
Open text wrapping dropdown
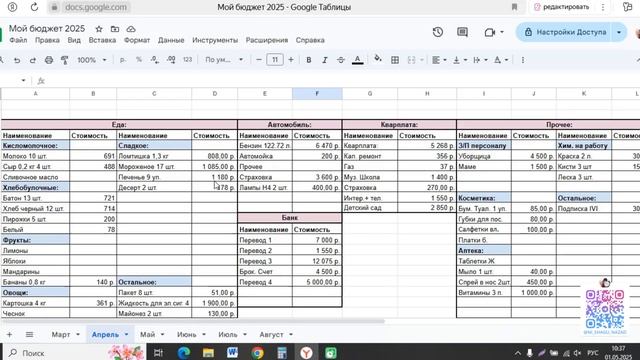click(480, 60)
